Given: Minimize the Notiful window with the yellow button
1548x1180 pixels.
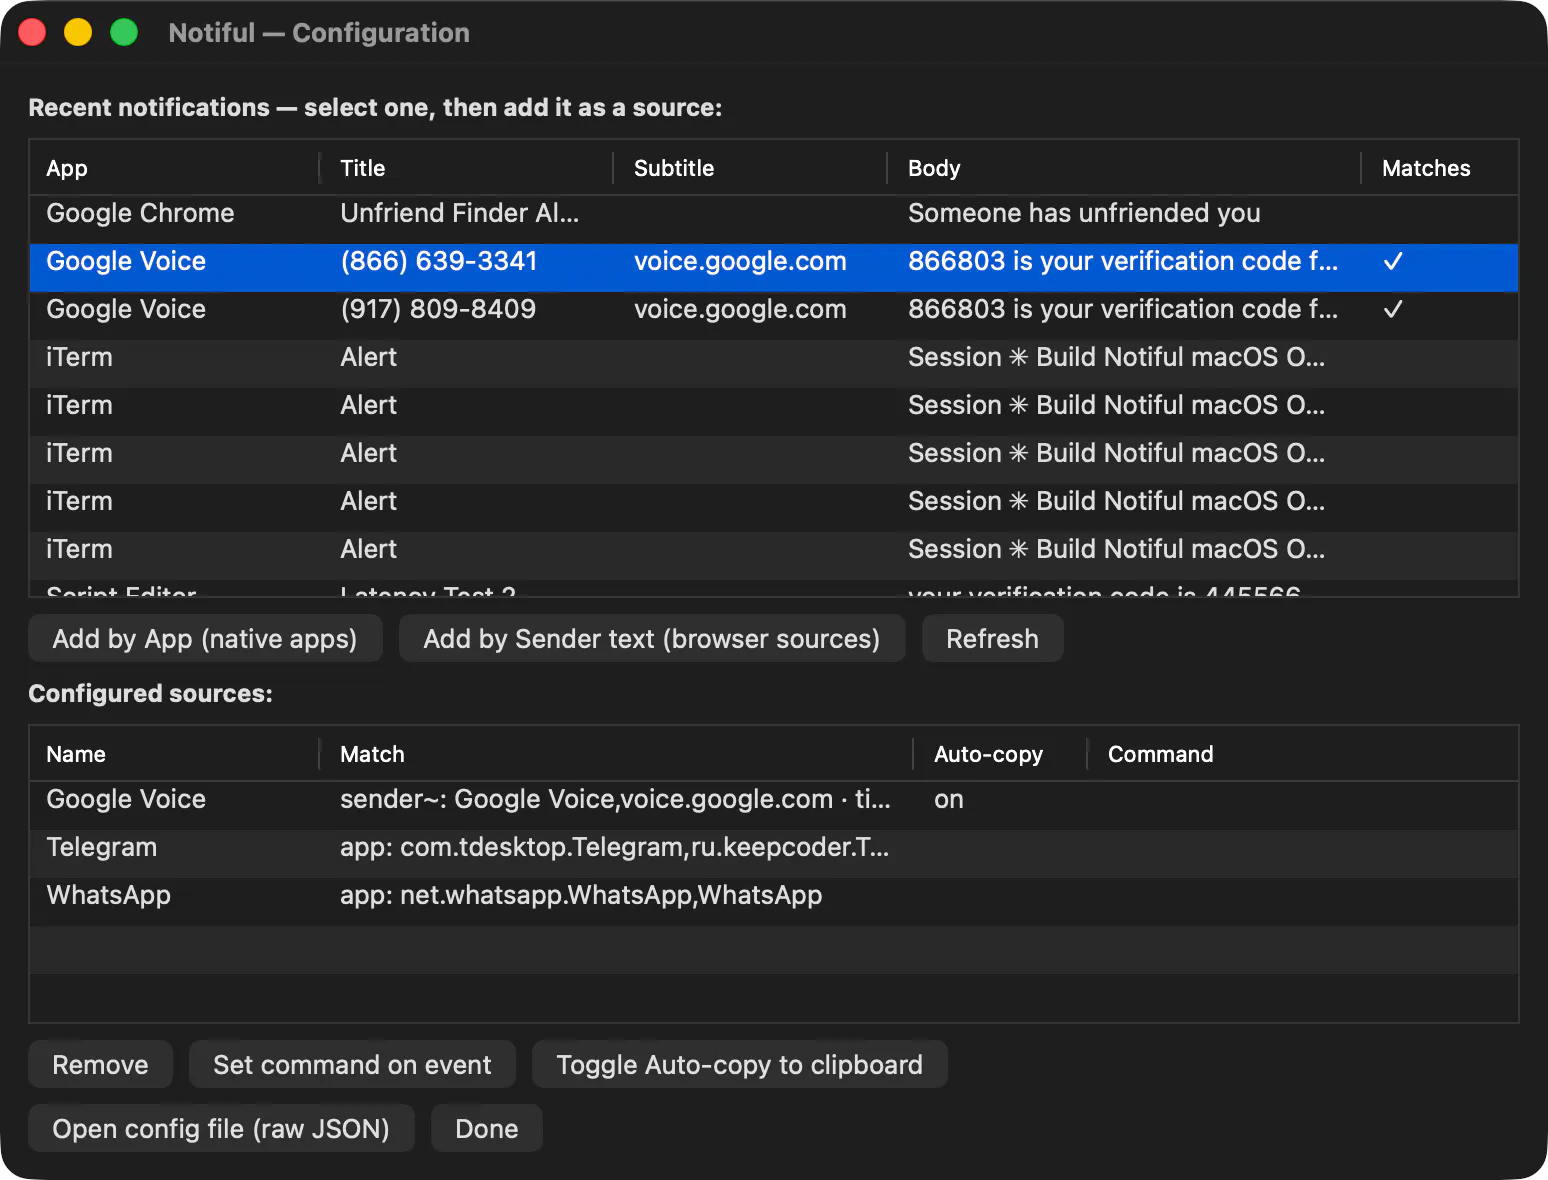Looking at the screenshot, I should (x=78, y=32).
